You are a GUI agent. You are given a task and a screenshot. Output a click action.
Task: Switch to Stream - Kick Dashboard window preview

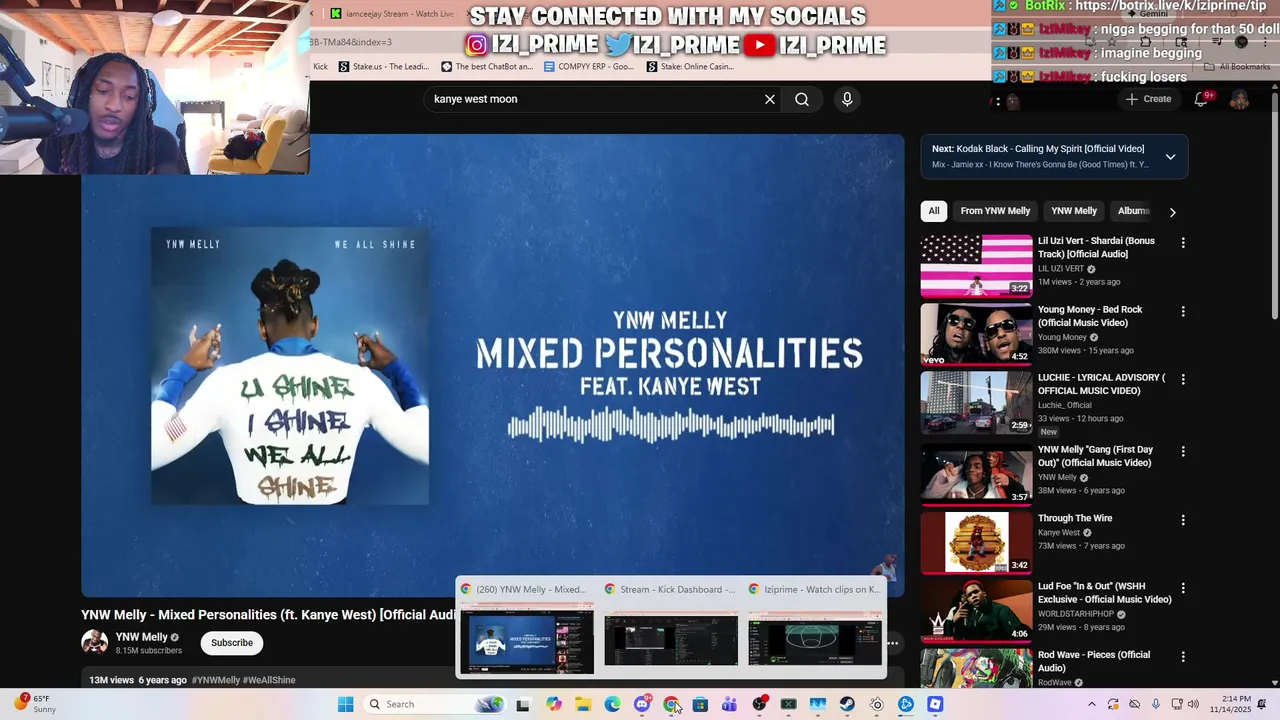tap(671, 626)
